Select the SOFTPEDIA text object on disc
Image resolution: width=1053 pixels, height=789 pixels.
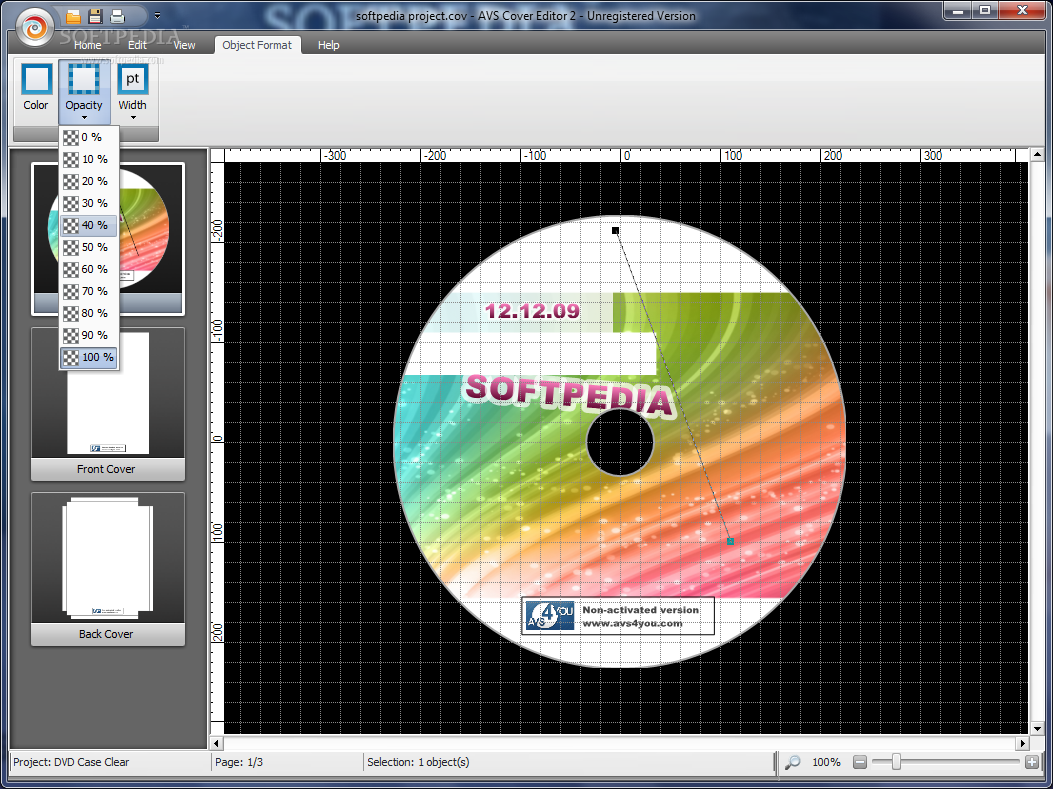click(569, 395)
